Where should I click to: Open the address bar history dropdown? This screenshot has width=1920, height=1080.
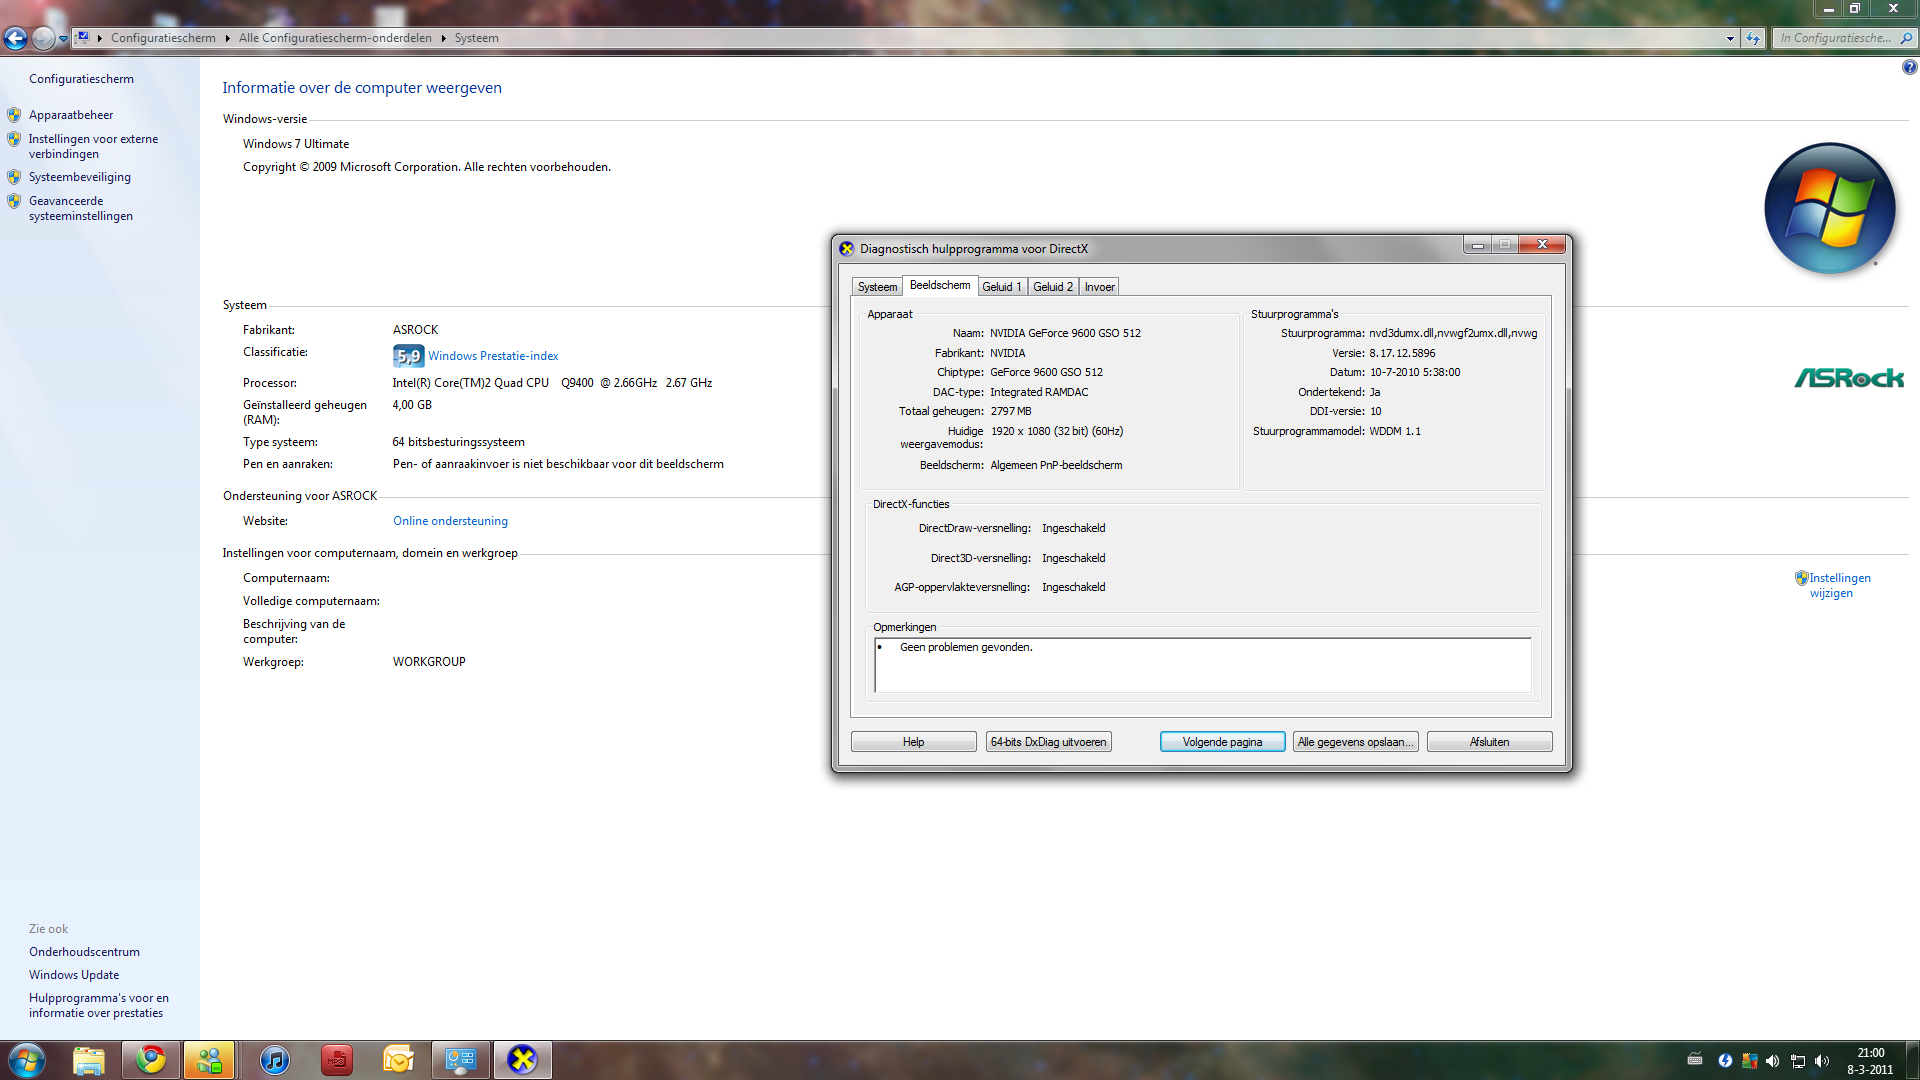1730,38
